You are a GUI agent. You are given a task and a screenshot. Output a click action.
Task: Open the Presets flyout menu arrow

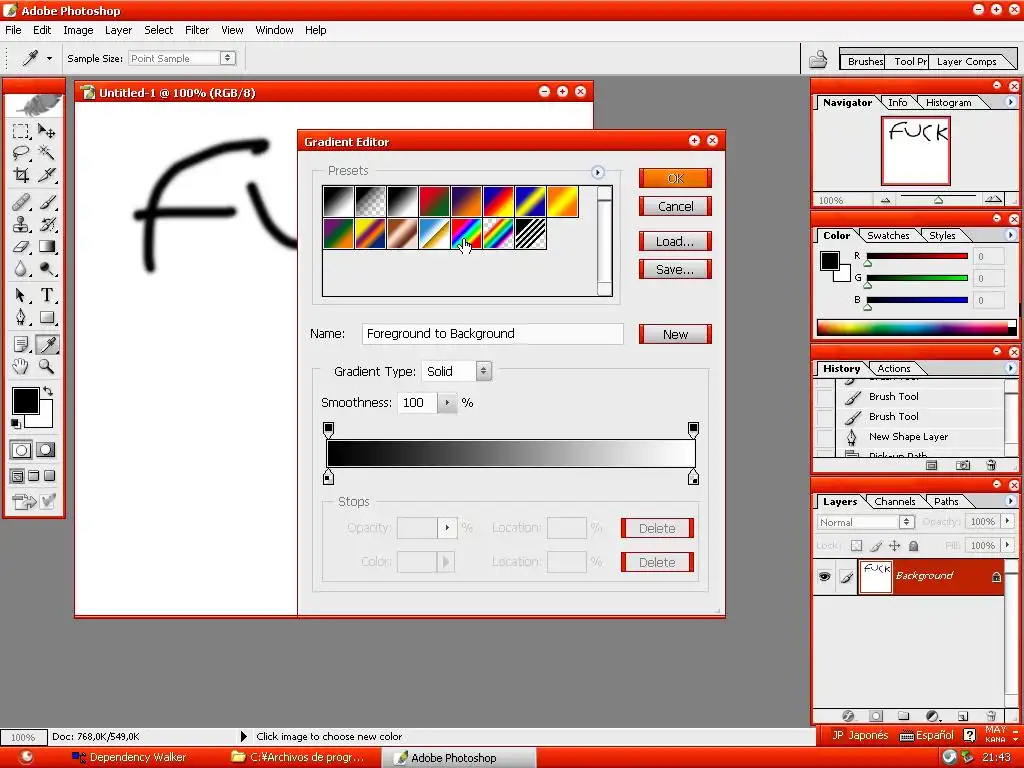tap(598, 172)
